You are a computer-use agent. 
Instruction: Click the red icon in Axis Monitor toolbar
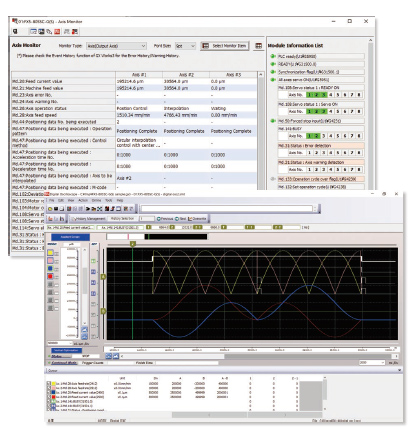[x=57, y=32]
